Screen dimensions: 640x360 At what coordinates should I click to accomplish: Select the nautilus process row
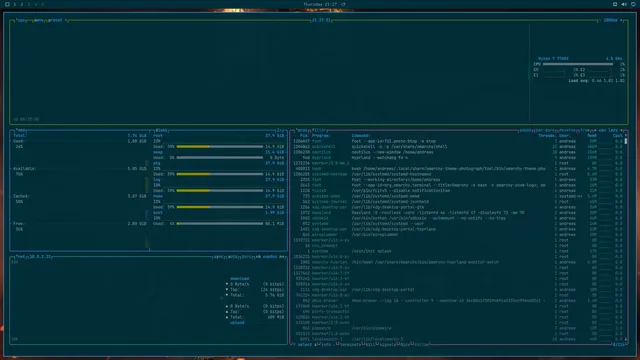click(x=458, y=152)
